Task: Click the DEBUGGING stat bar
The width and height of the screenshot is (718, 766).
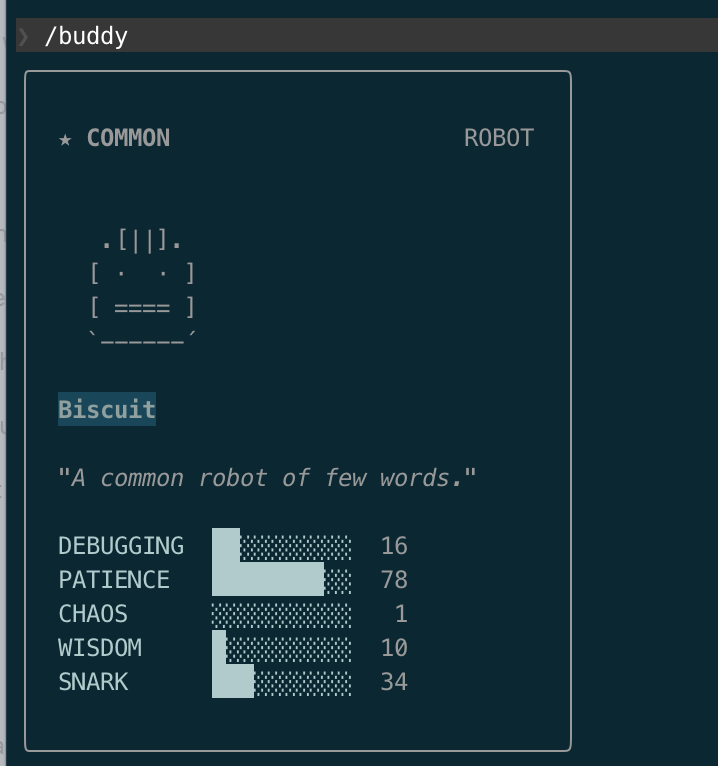Action: coord(281,546)
